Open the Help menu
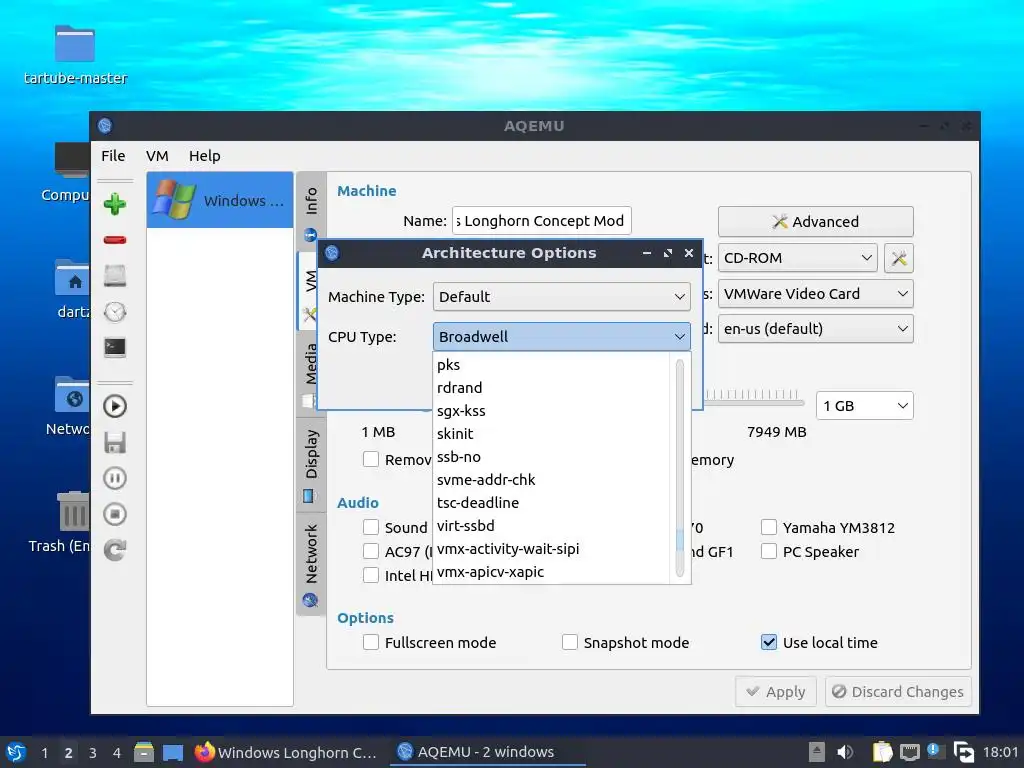 pyautogui.click(x=204, y=155)
